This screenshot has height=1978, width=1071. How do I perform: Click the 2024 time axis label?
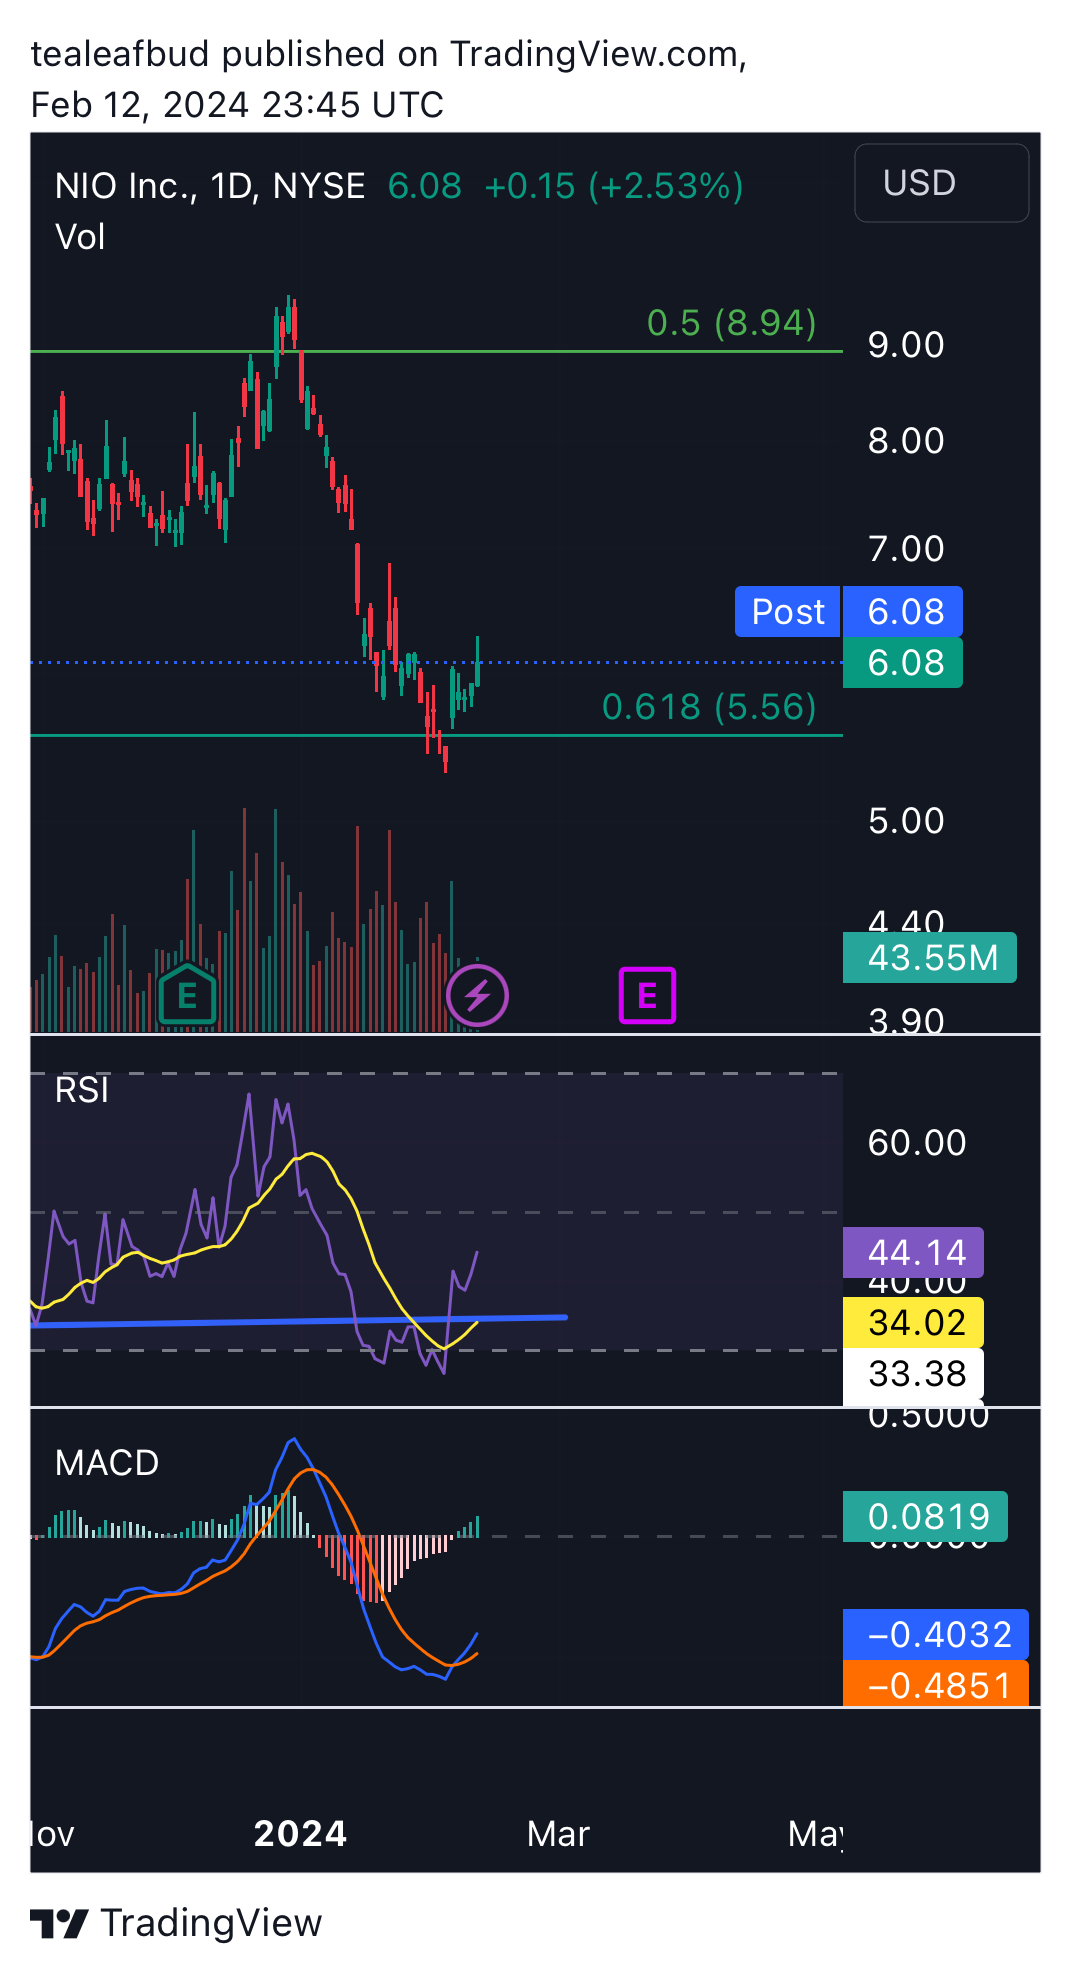(x=300, y=1834)
